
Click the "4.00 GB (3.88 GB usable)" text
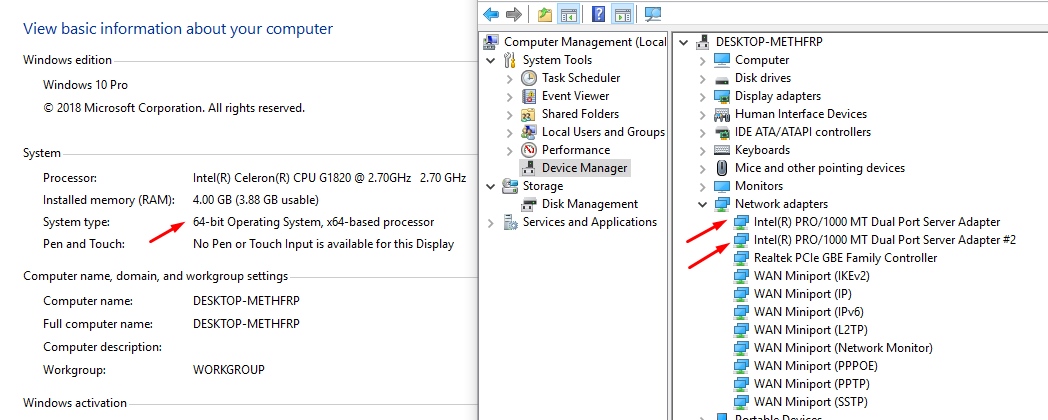[256, 200]
